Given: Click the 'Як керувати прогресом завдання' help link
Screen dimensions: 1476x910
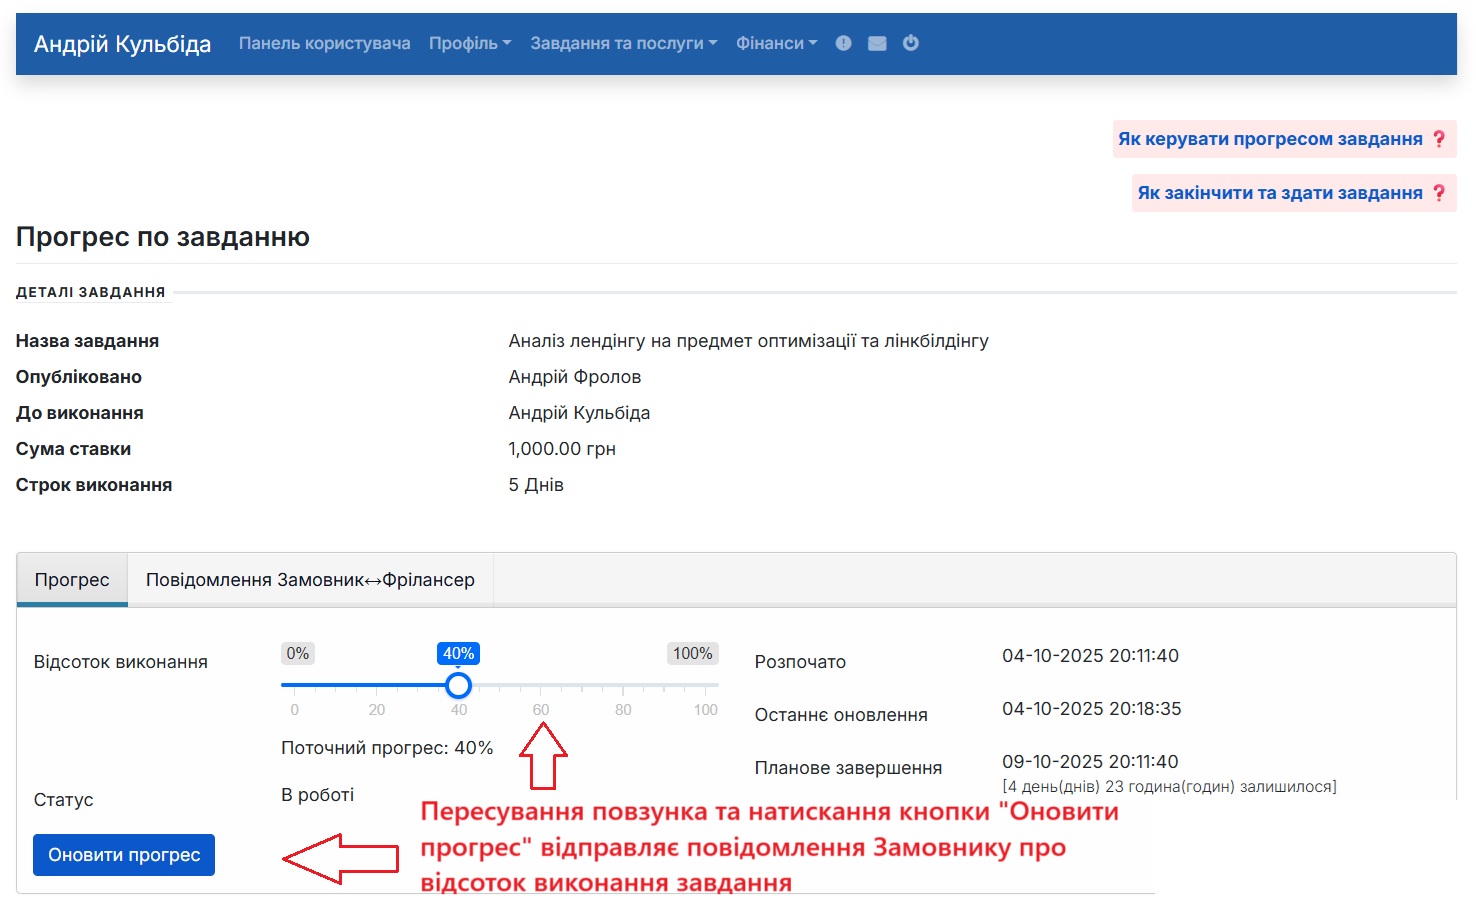Looking at the screenshot, I should (1271, 139).
